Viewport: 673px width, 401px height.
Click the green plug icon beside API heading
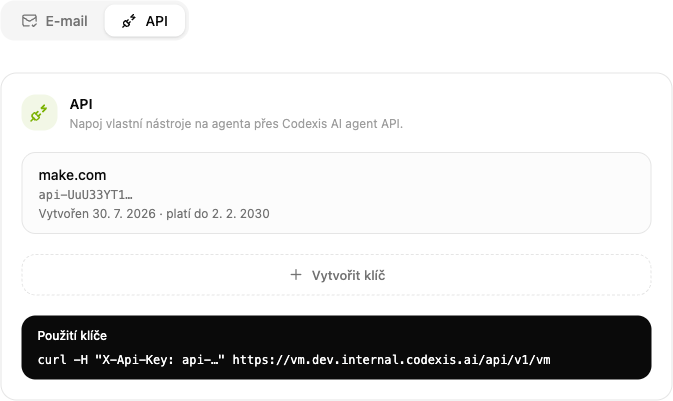[x=39, y=113]
